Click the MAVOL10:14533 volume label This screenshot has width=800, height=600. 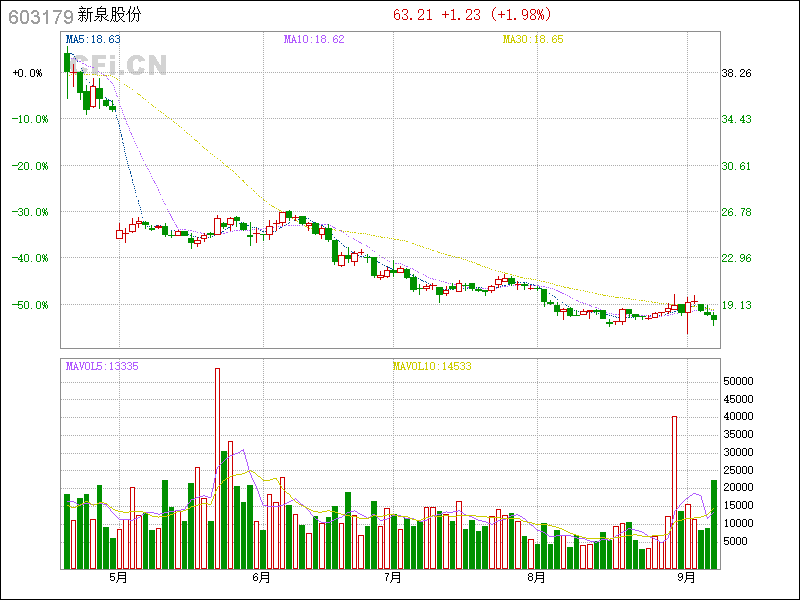tap(431, 367)
